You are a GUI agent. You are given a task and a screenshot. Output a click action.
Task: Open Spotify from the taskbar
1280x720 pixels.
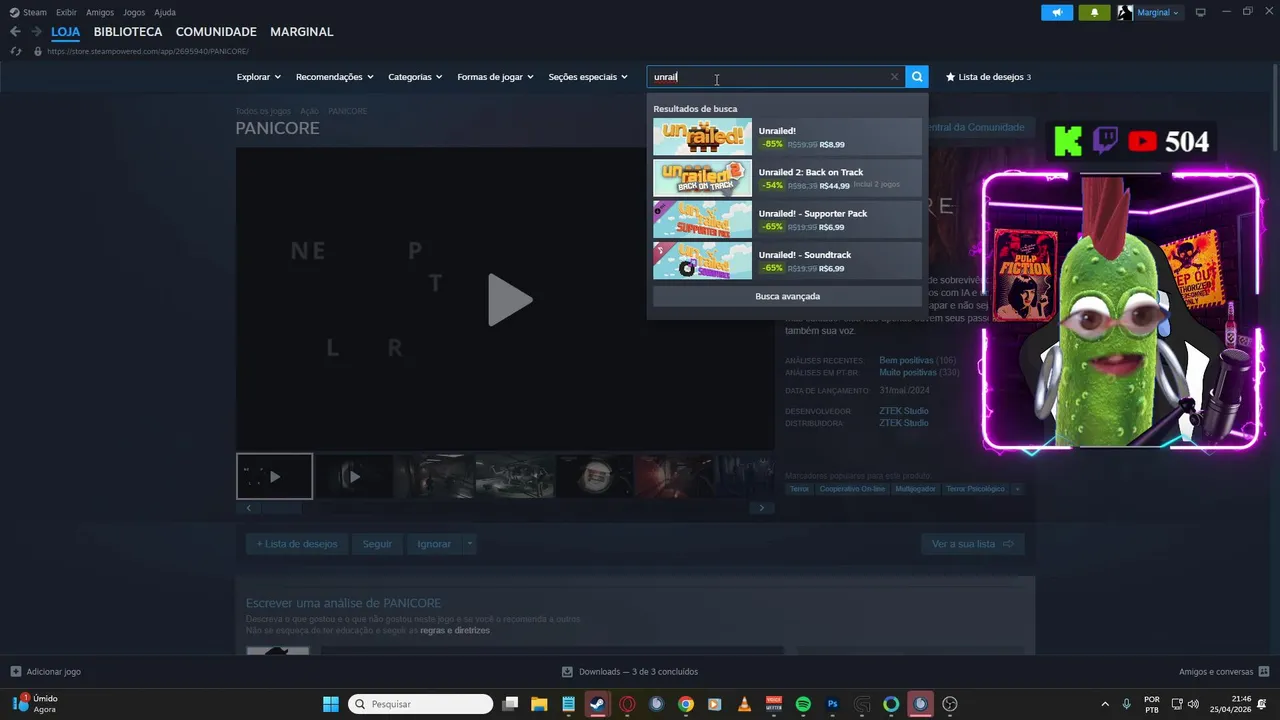point(803,704)
